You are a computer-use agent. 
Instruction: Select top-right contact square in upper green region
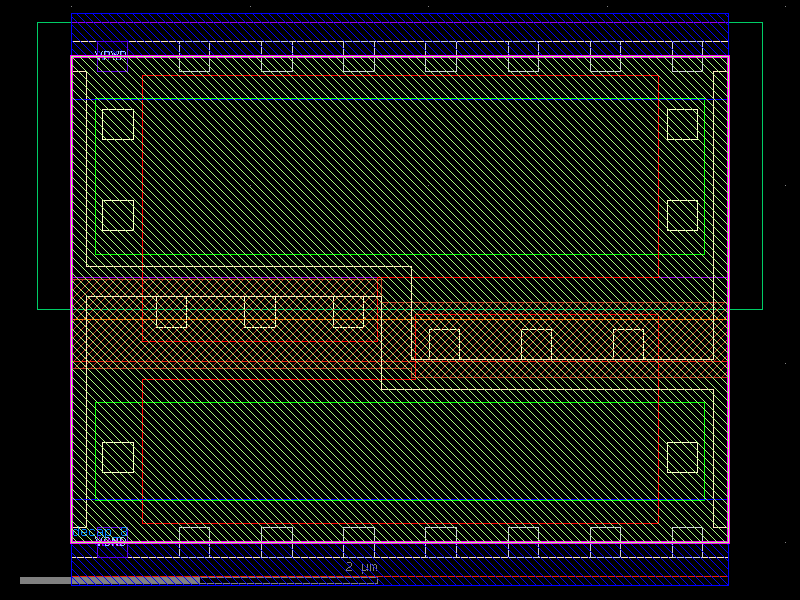tap(682, 124)
